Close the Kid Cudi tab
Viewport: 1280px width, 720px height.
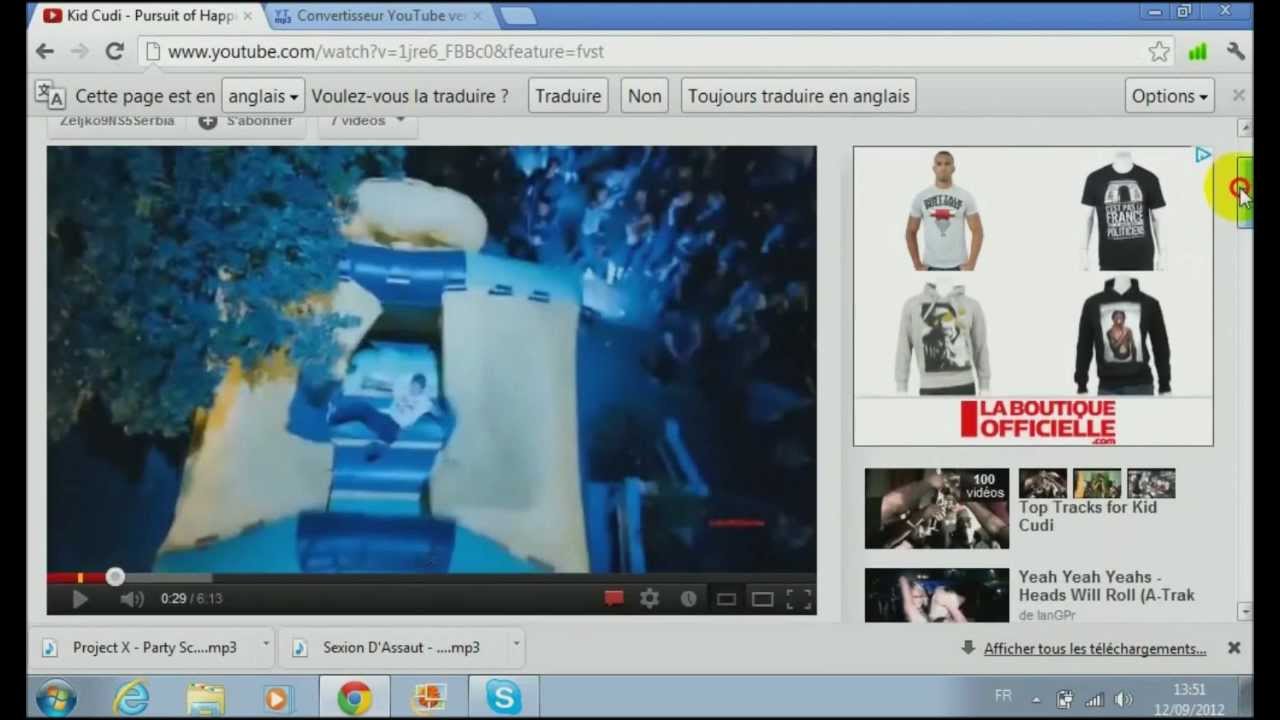tap(247, 16)
